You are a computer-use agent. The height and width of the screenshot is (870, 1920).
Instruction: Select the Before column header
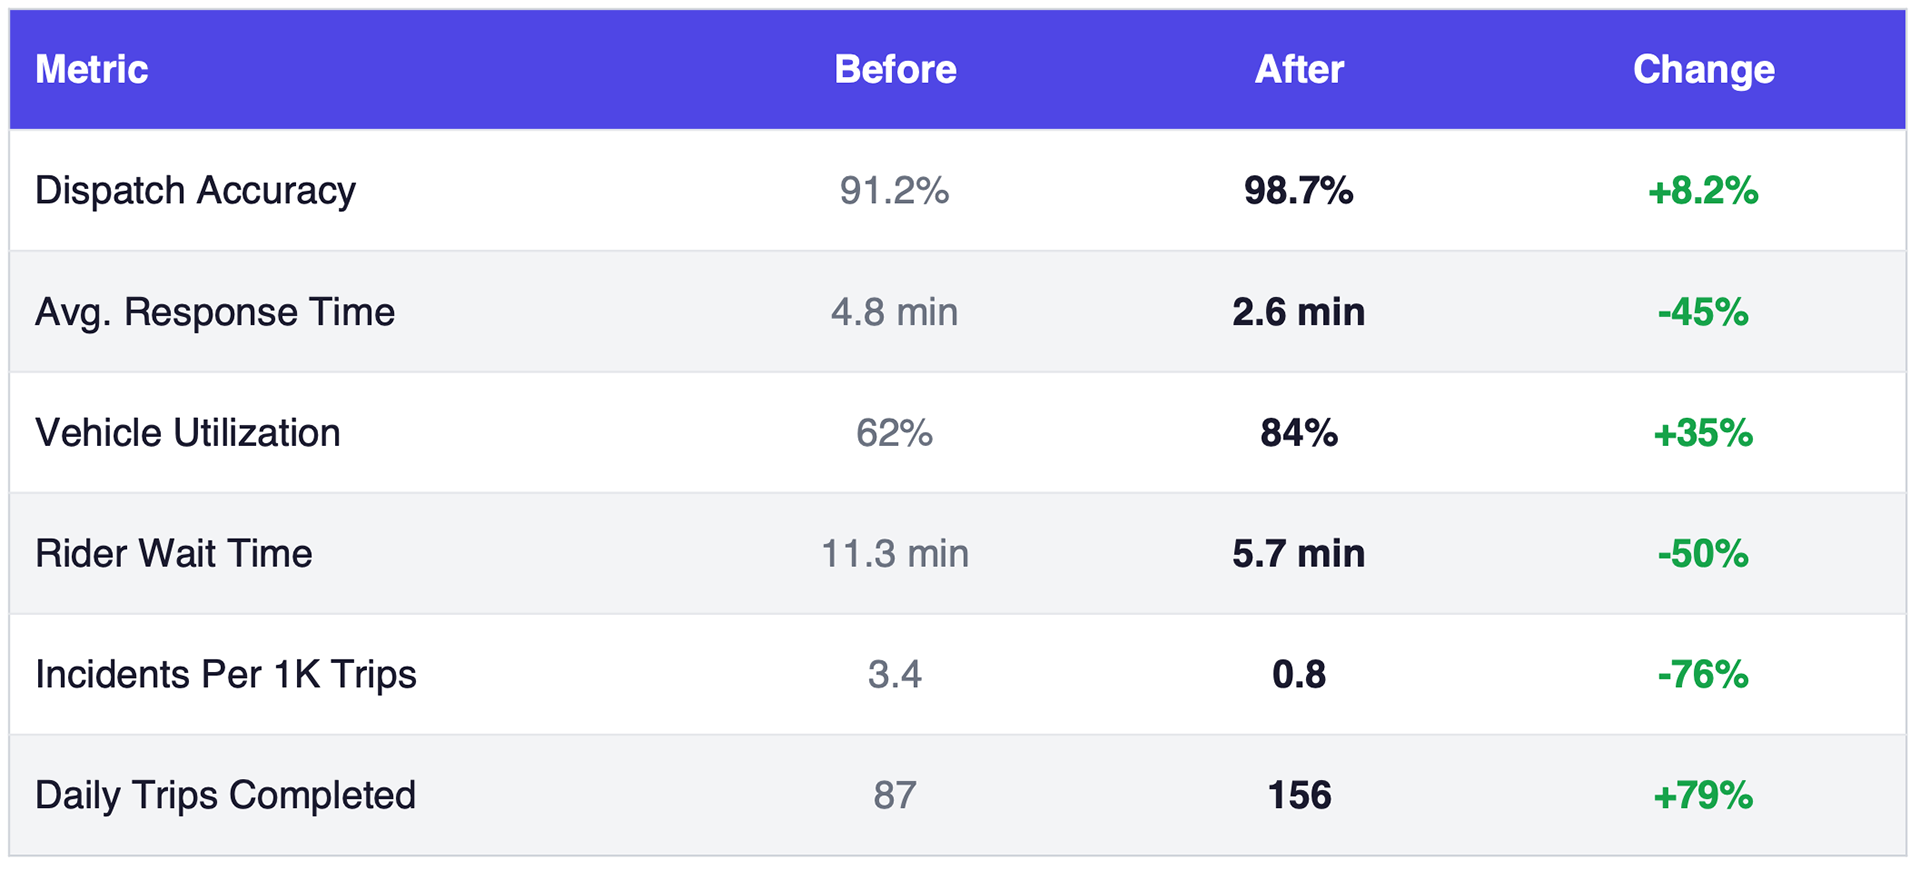pos(895,70)
